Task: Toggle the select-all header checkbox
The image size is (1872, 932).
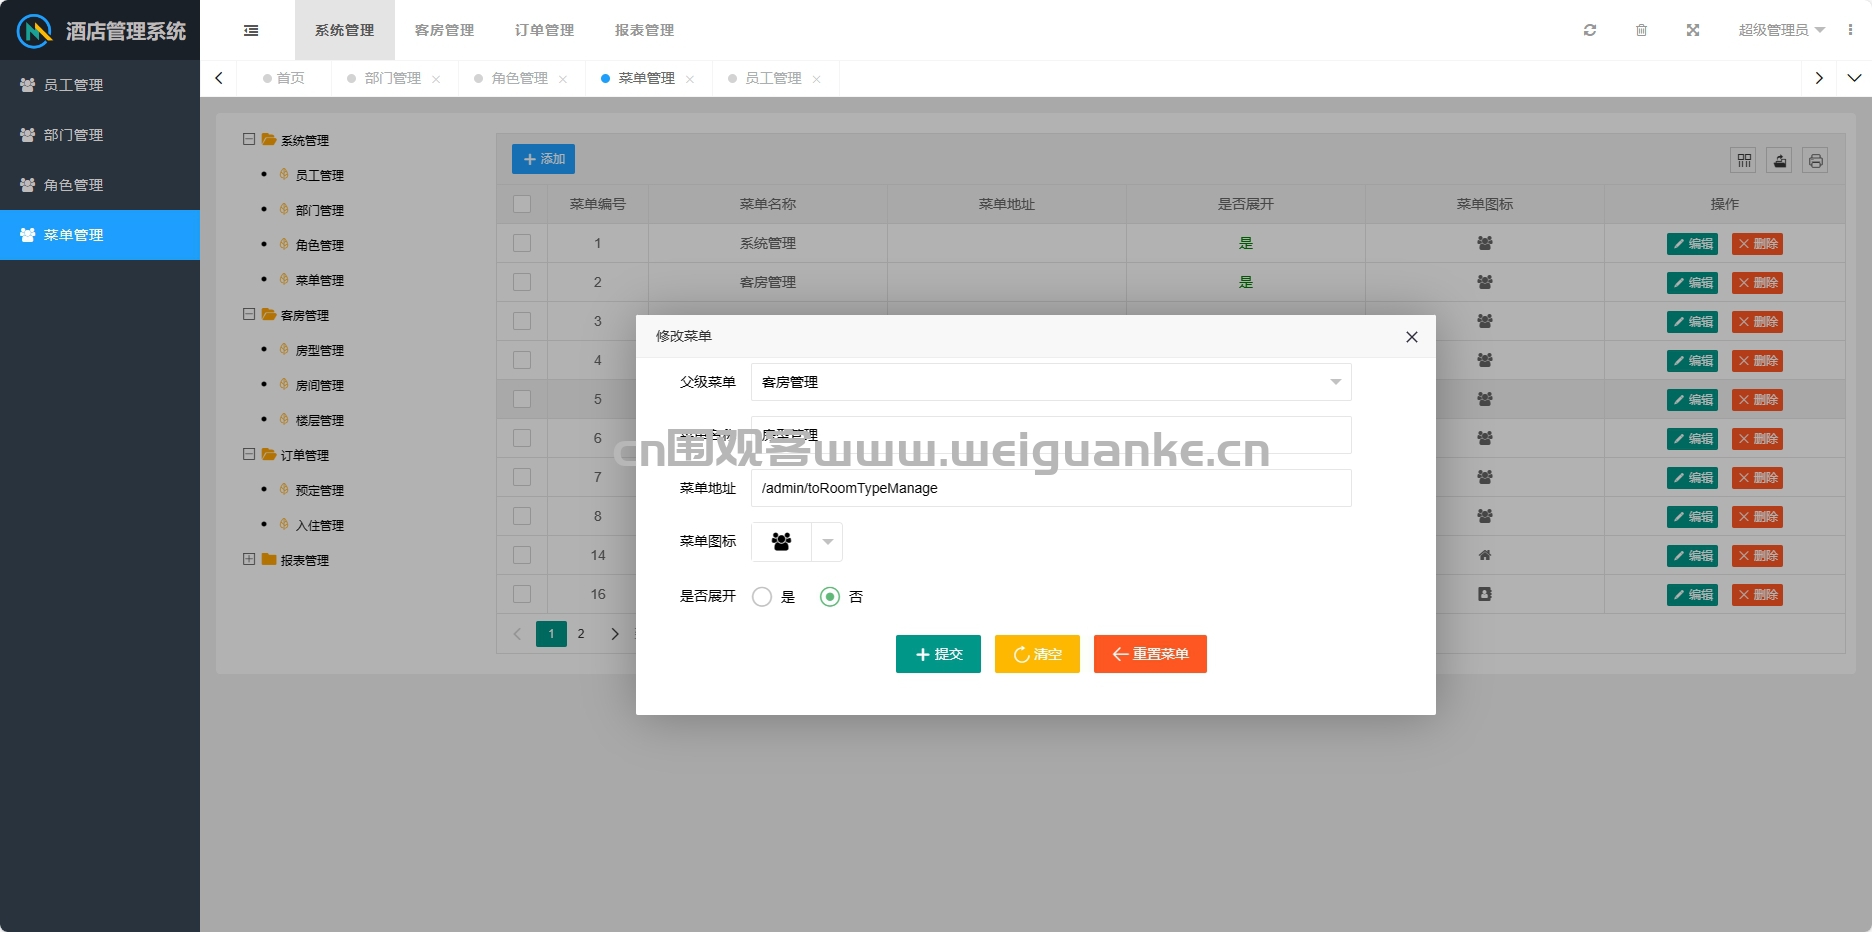Action: [522, 204]
